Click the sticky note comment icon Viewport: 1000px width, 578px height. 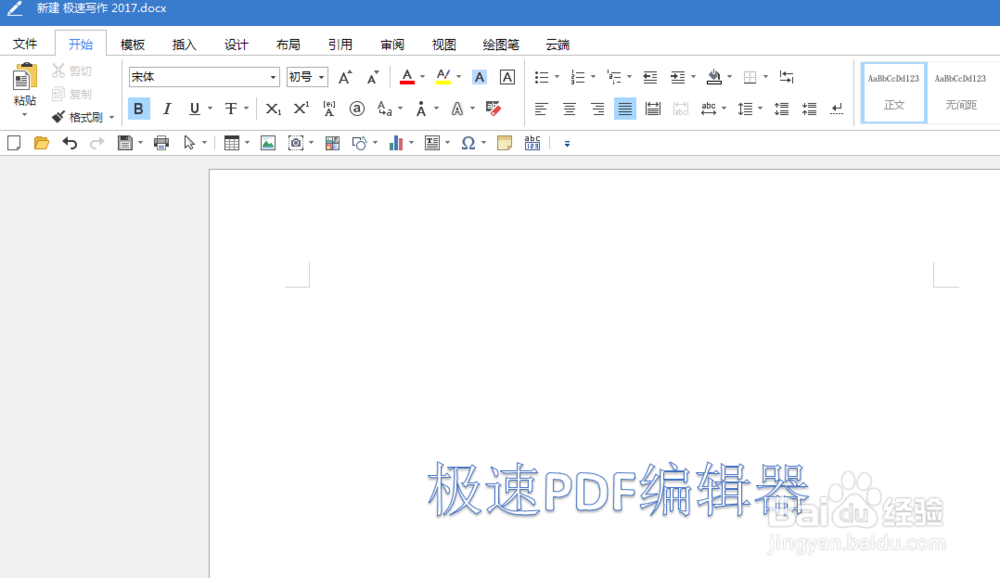[x=504, y=143]
